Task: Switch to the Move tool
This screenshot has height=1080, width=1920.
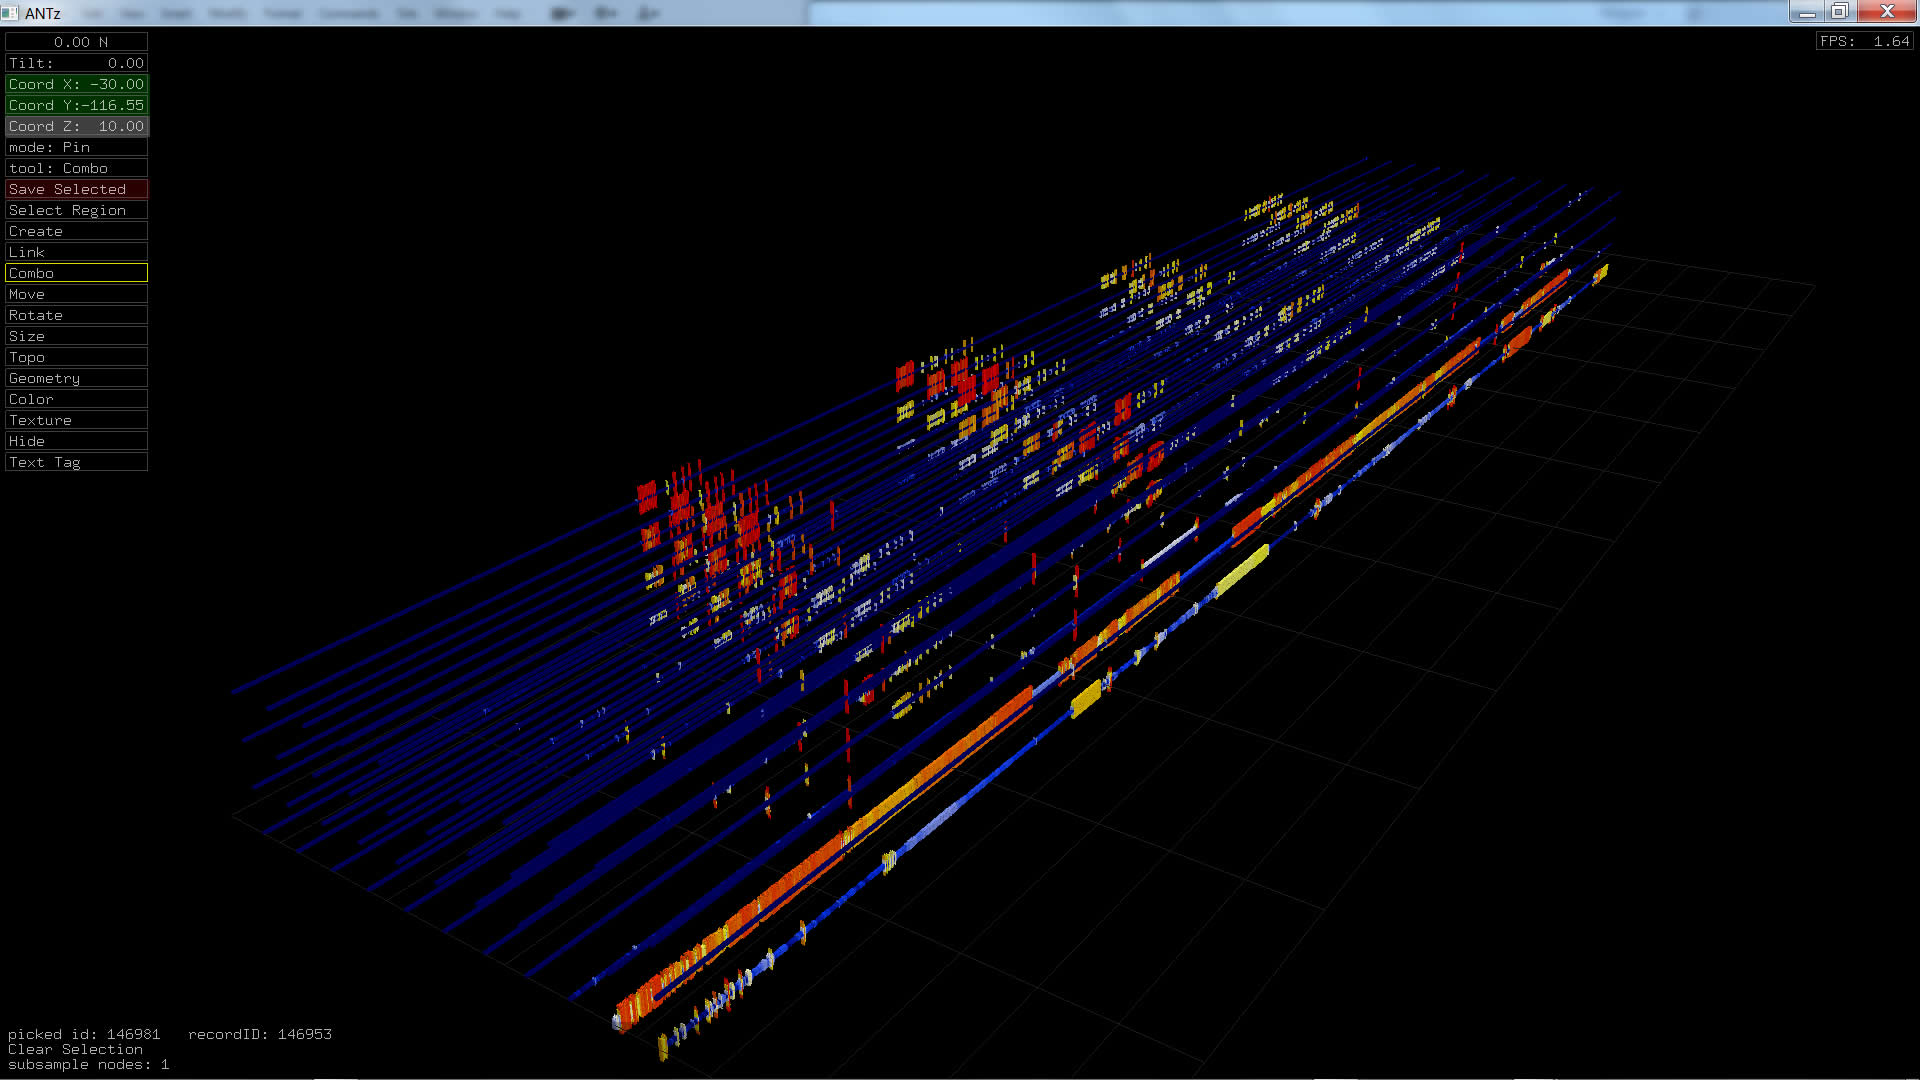Action: click(76, 294)
